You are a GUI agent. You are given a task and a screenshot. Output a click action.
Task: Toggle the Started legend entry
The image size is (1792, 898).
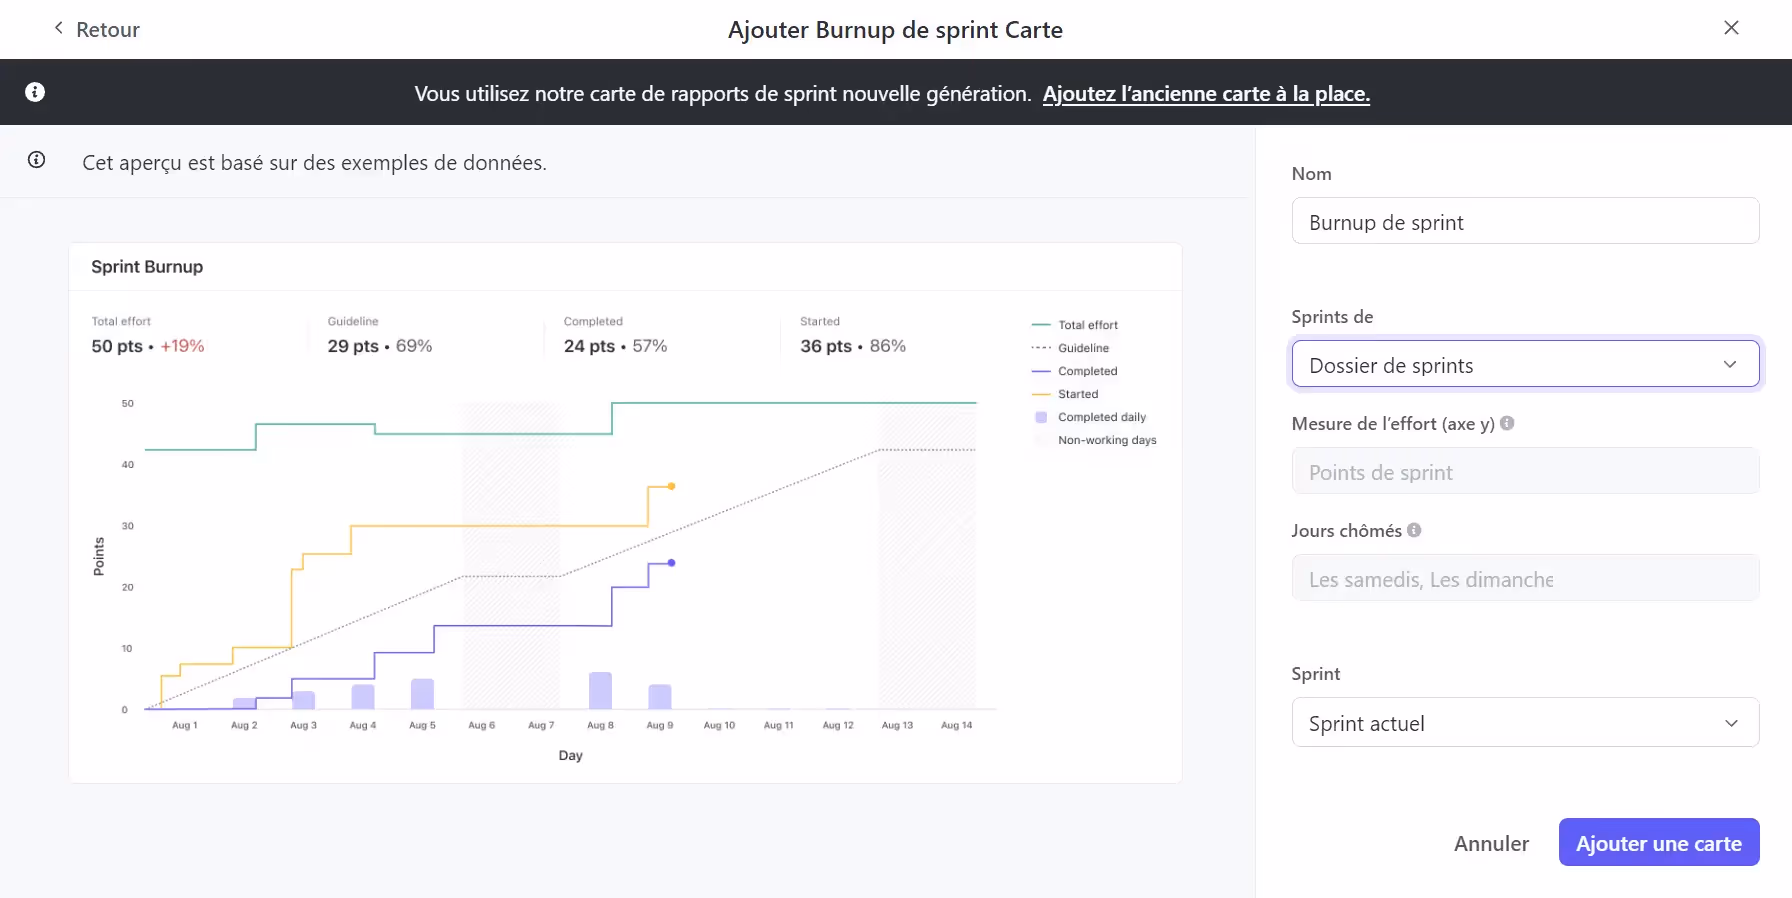pyautogui.click(x=1077, y=394)
